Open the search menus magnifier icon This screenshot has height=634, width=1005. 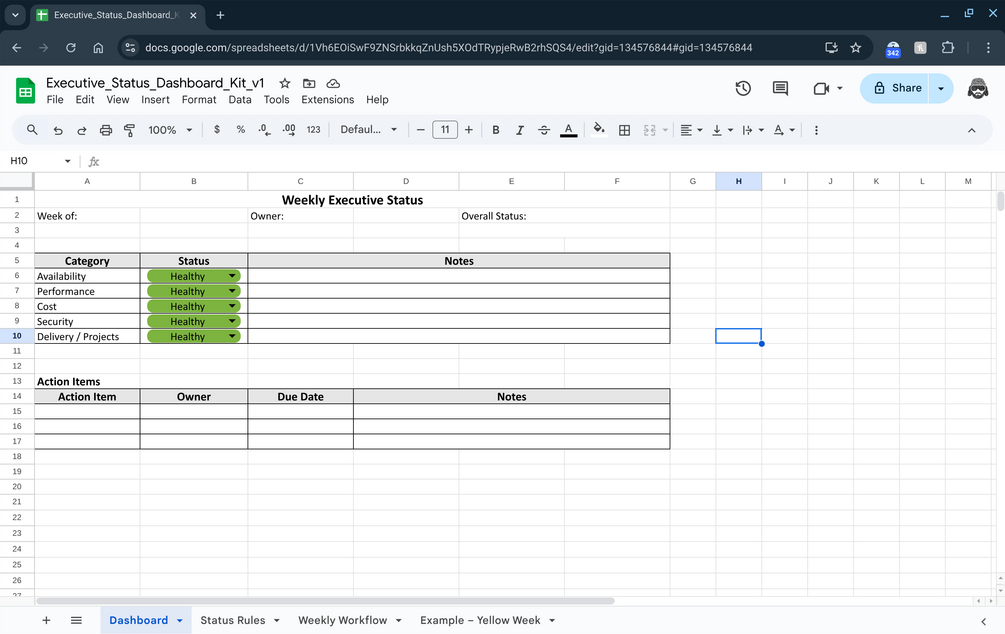pos(32,130)
